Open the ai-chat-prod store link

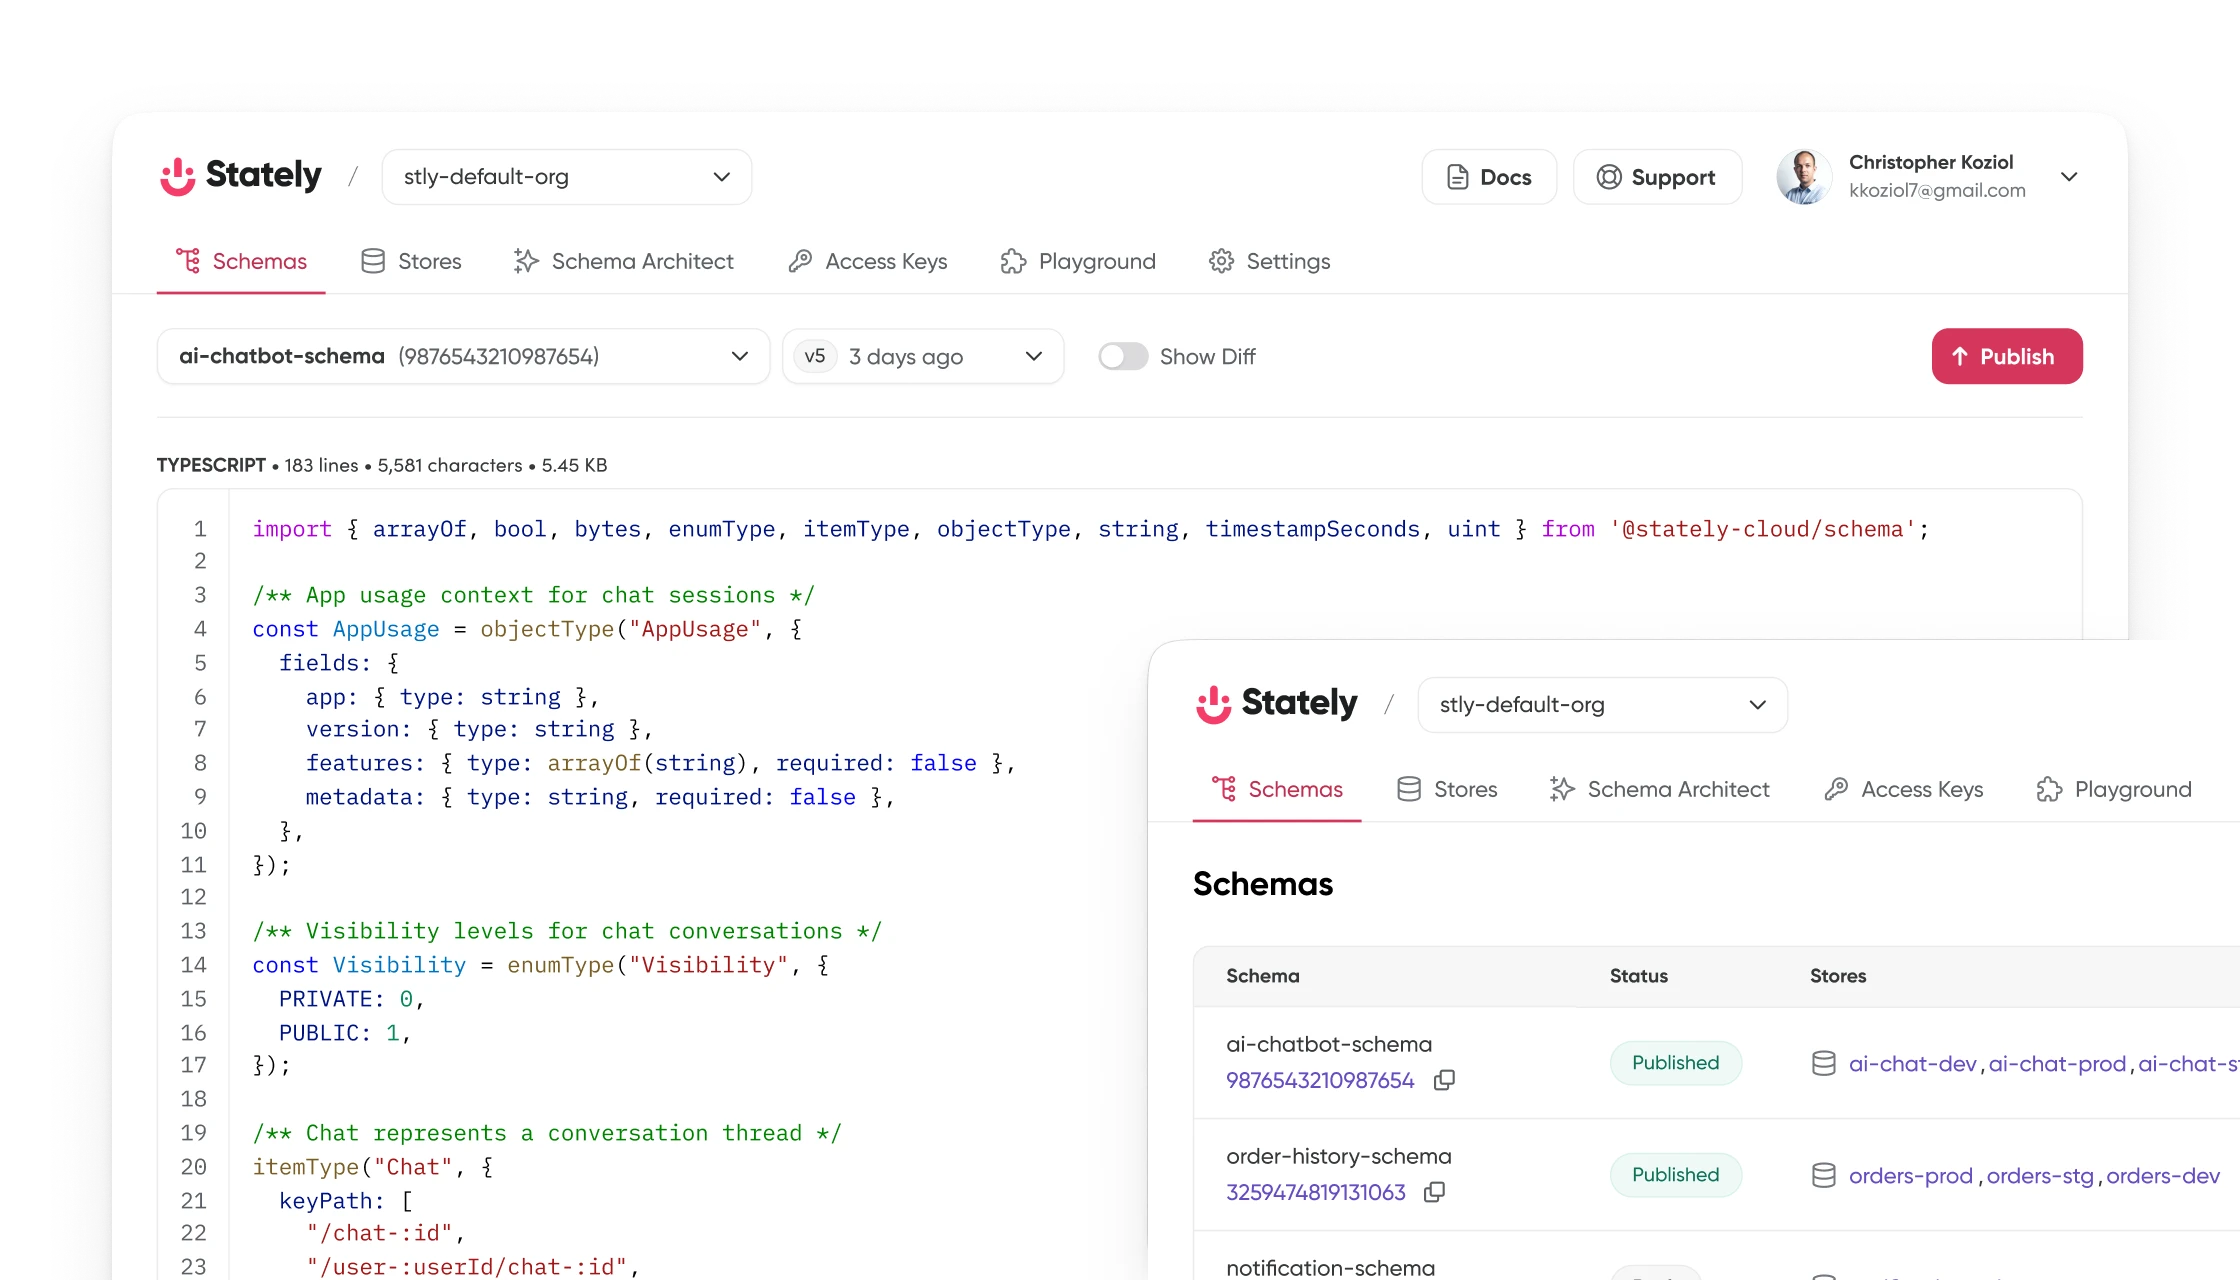point(2057,1064)
